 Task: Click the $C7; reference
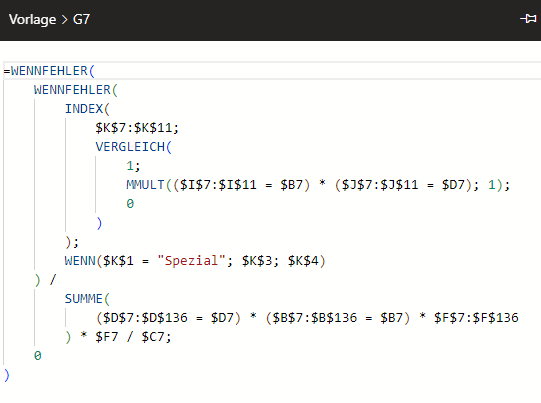click(157, 337)
